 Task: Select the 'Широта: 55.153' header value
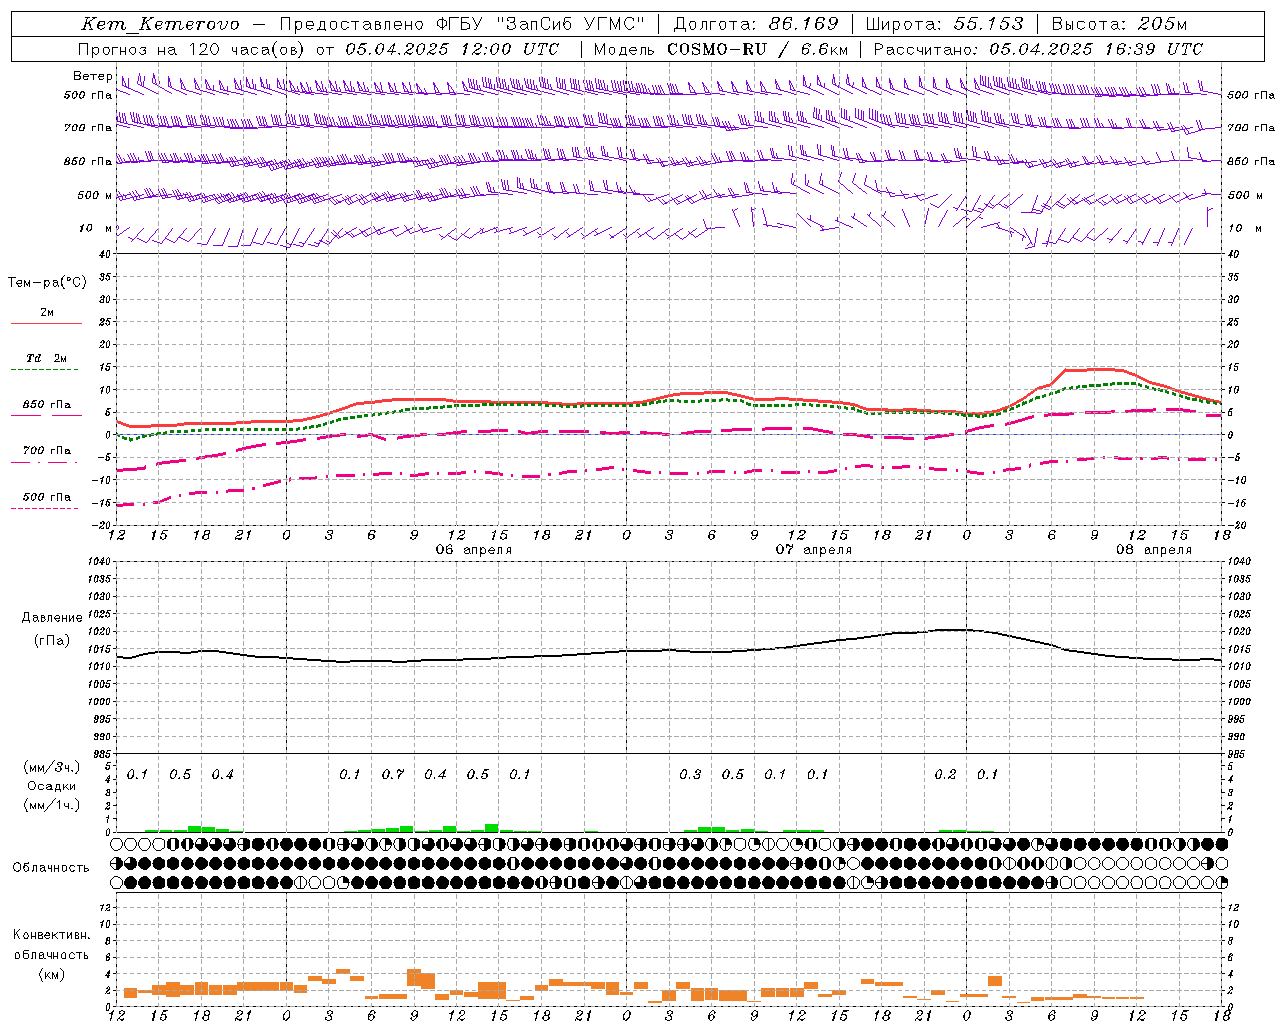944,24
